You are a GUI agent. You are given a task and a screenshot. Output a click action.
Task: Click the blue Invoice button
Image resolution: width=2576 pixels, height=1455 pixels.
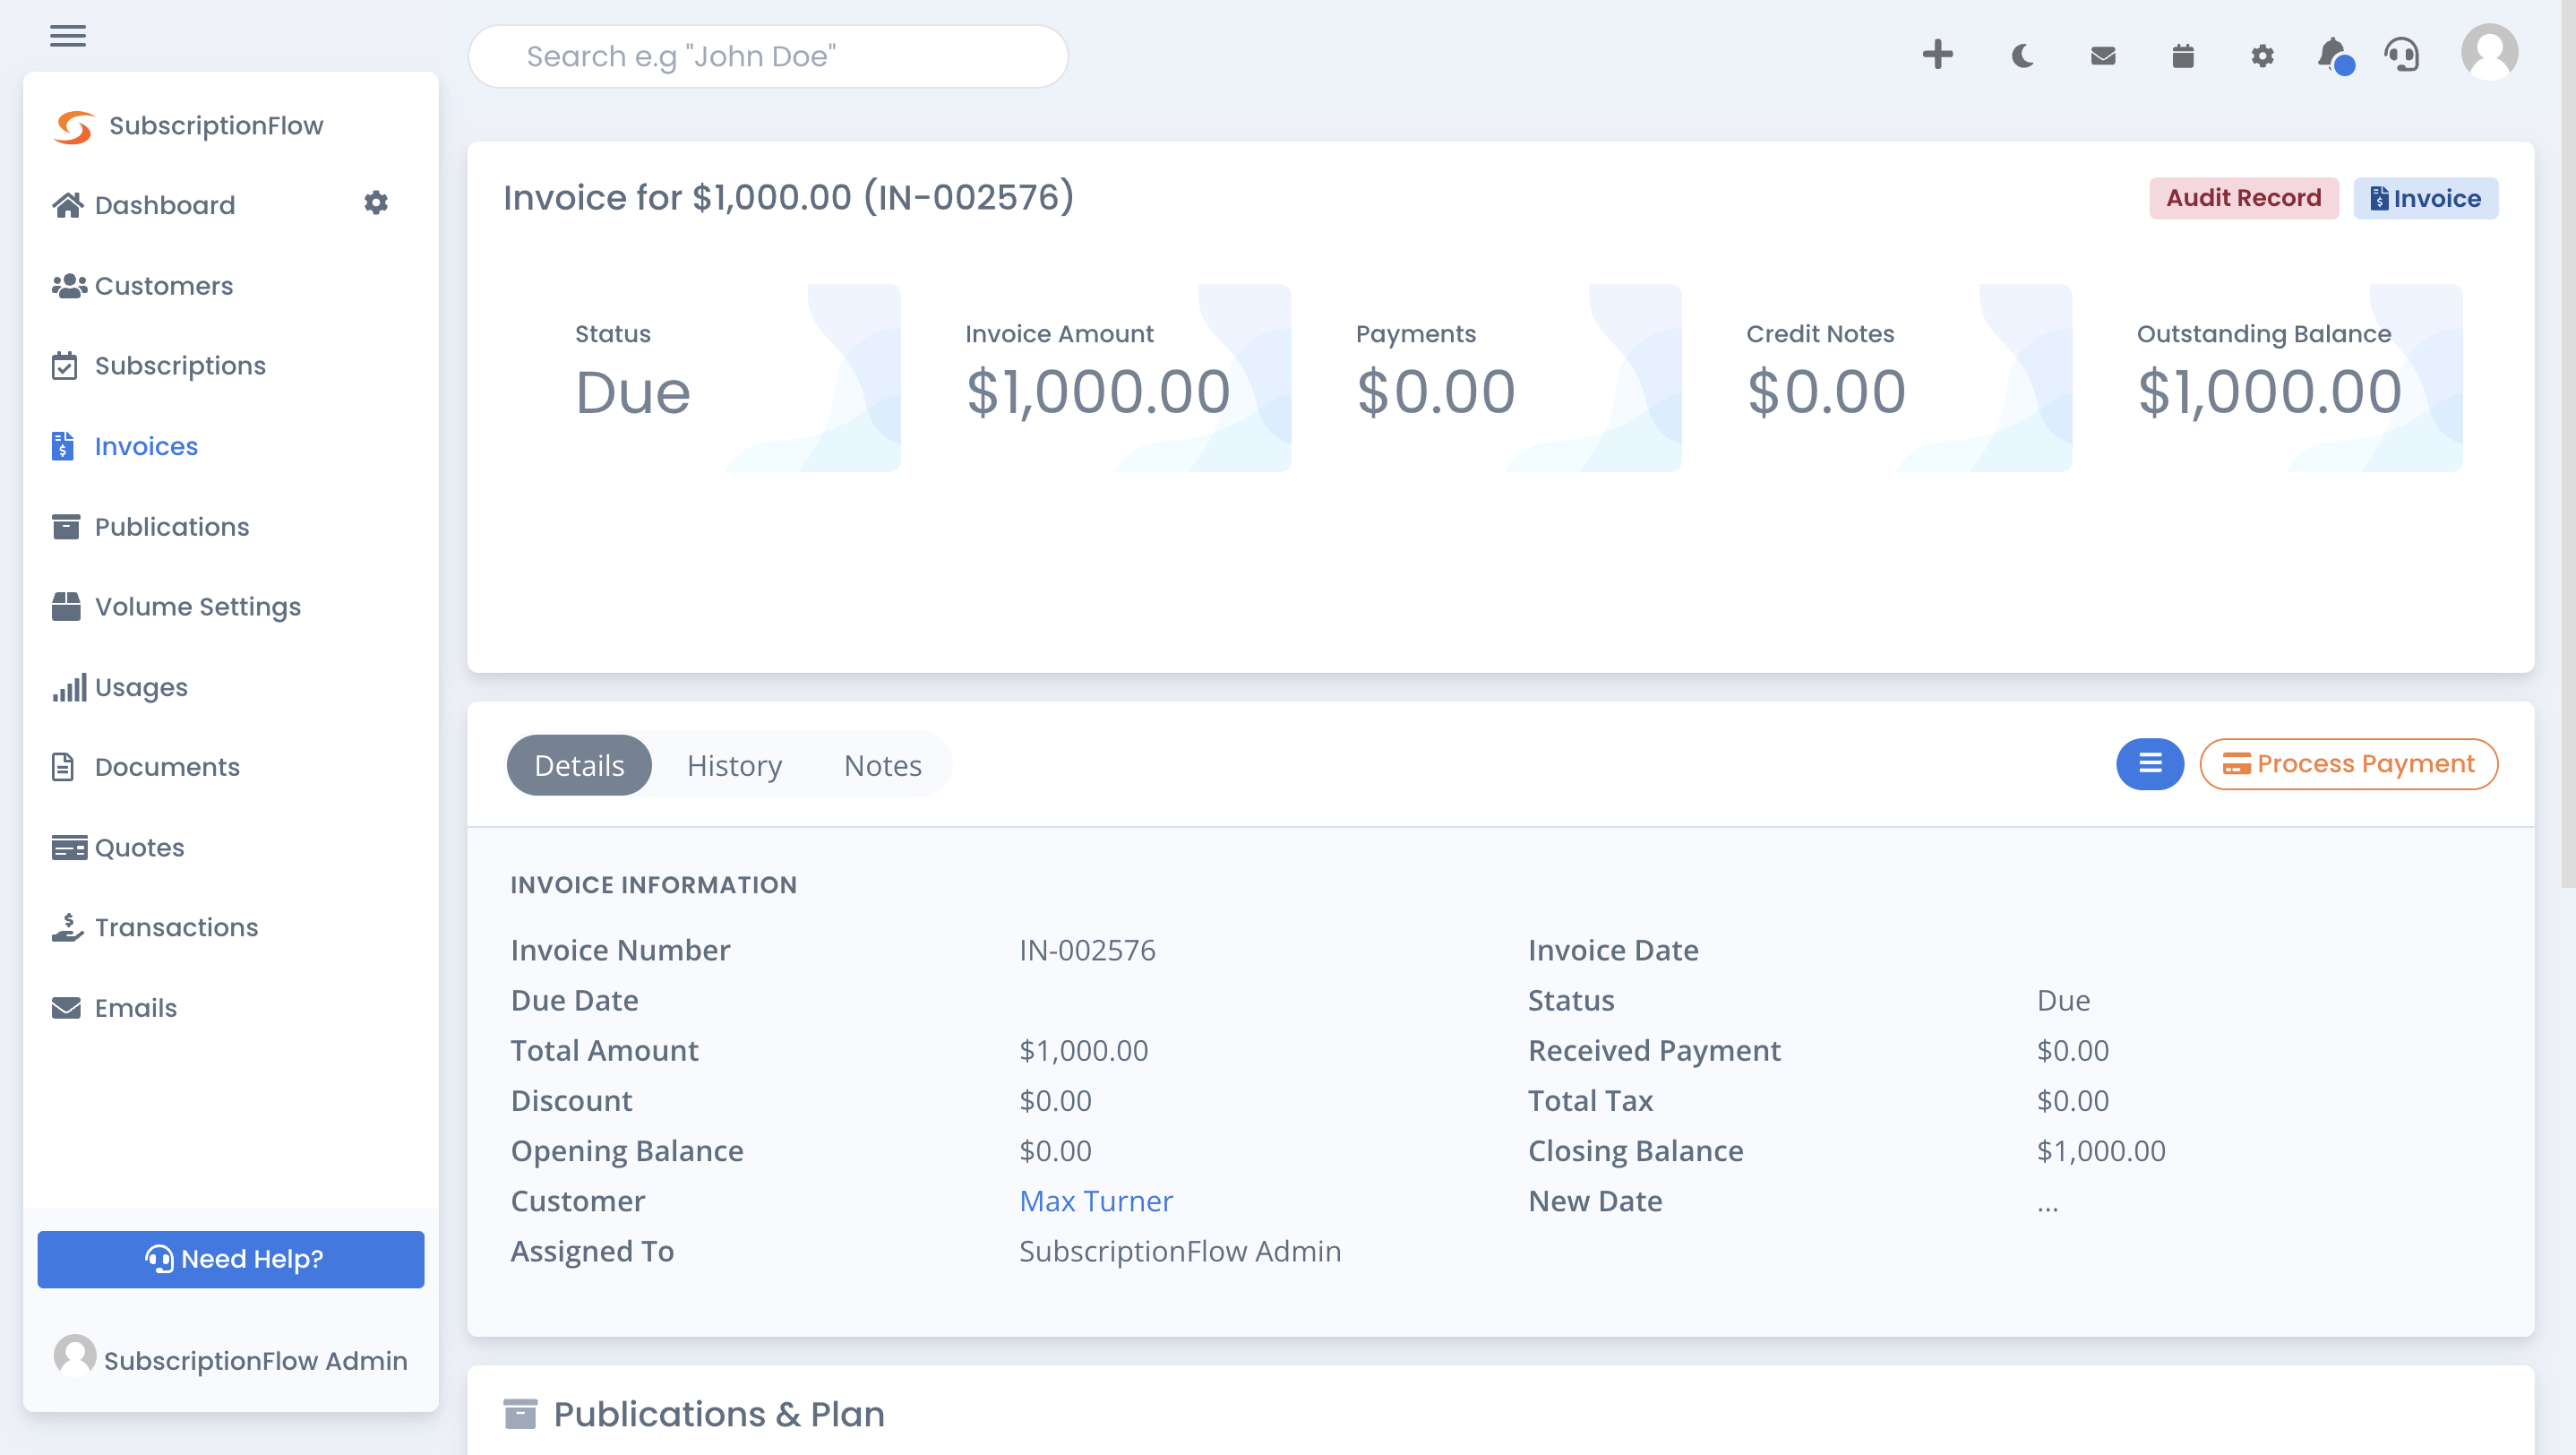(x=2425, y=198)
